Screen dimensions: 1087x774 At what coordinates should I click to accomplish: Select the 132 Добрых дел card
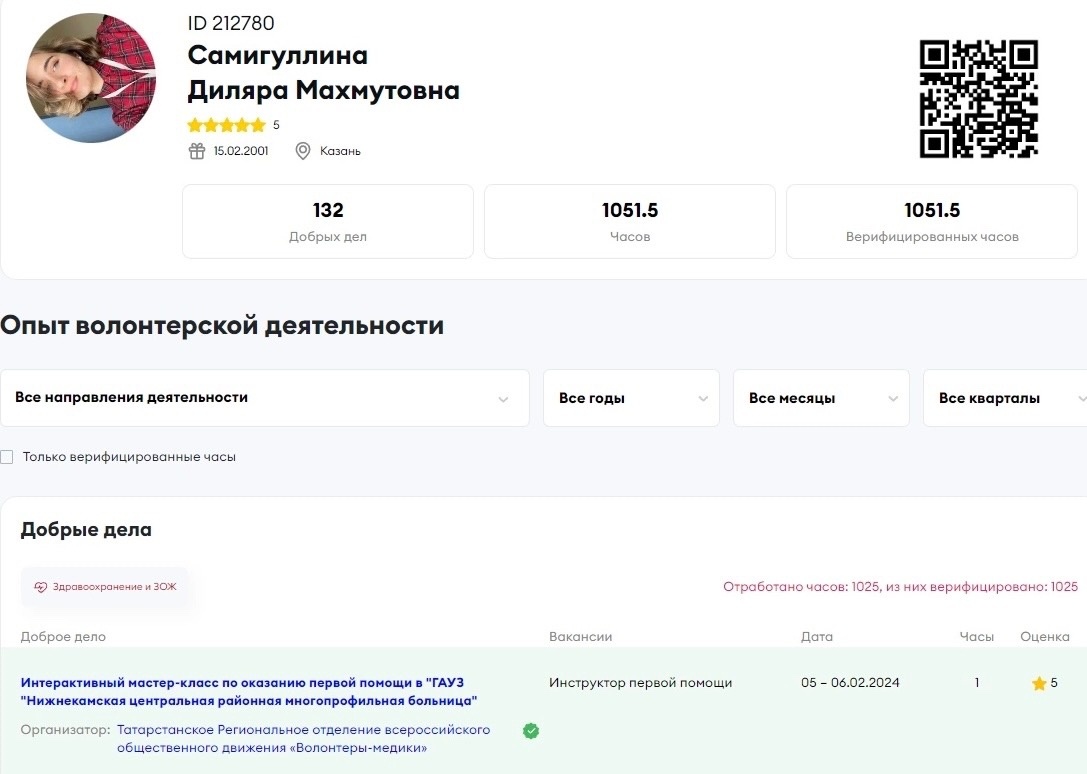[328, 222]
